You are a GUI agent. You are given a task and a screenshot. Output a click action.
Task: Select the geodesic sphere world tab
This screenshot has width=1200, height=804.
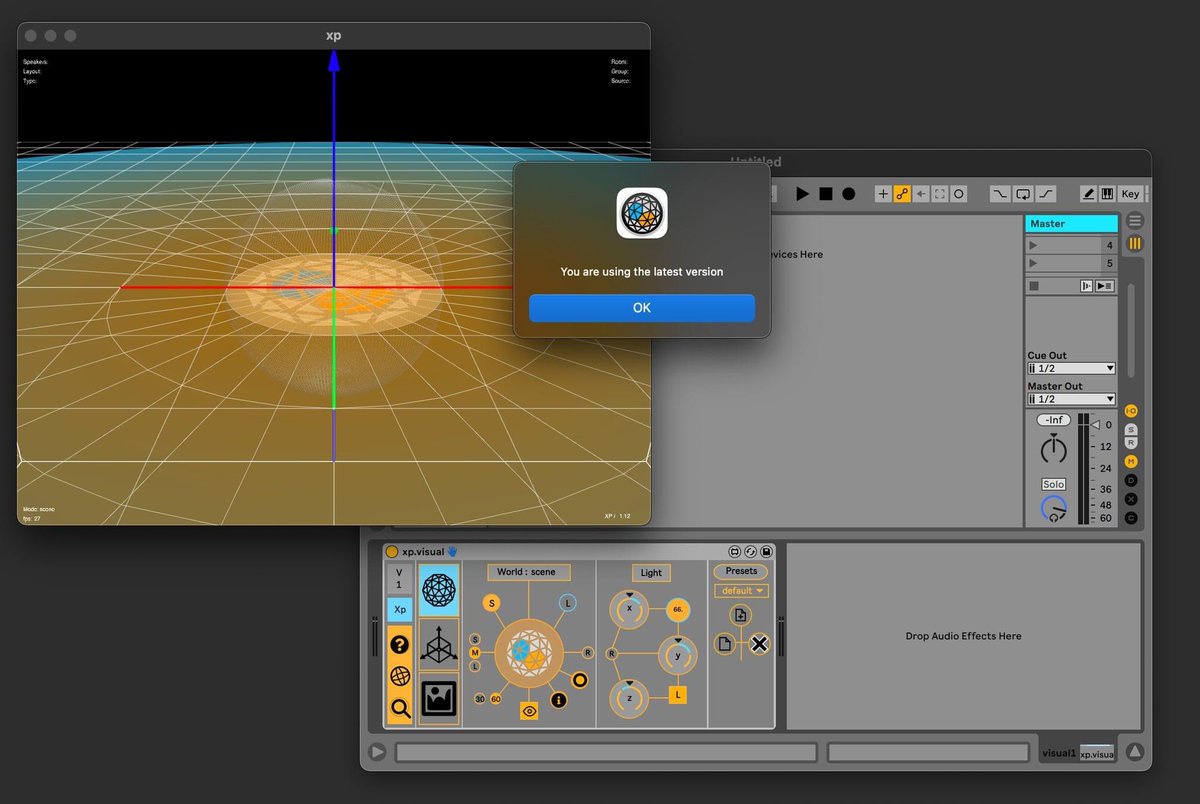point(439,590)
